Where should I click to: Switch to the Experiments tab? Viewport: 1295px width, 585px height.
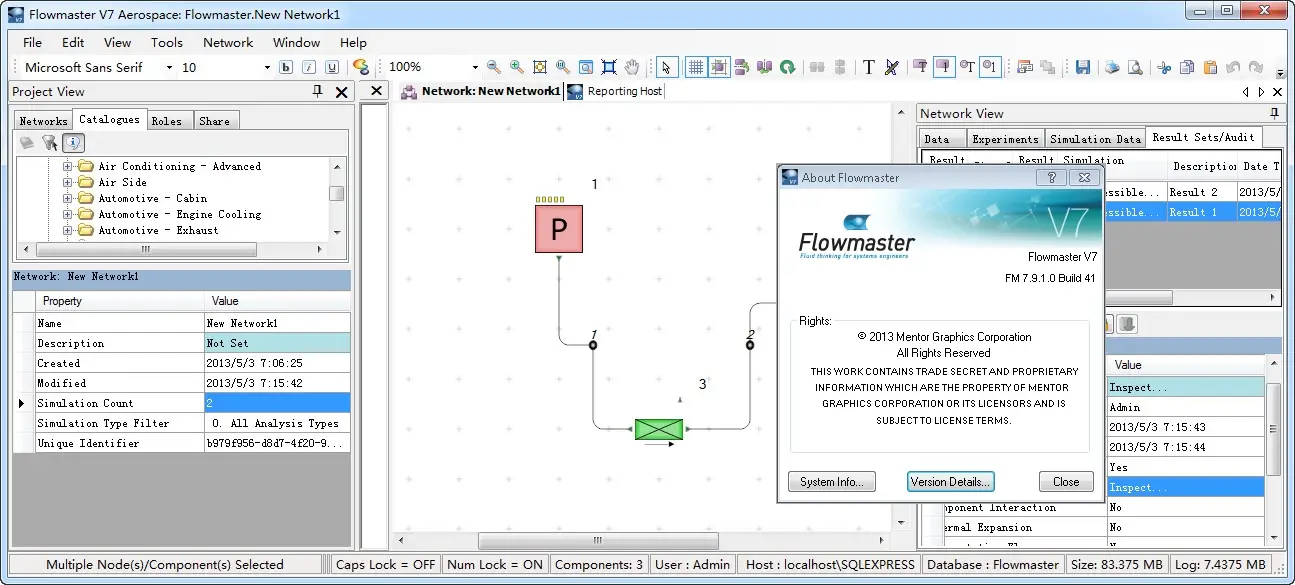point(1005,139)
